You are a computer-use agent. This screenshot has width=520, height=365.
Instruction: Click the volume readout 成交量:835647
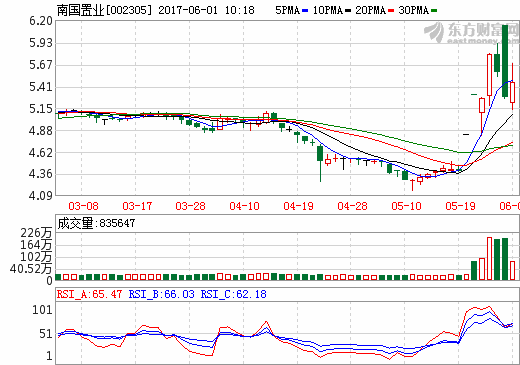(x=96, y=223)
